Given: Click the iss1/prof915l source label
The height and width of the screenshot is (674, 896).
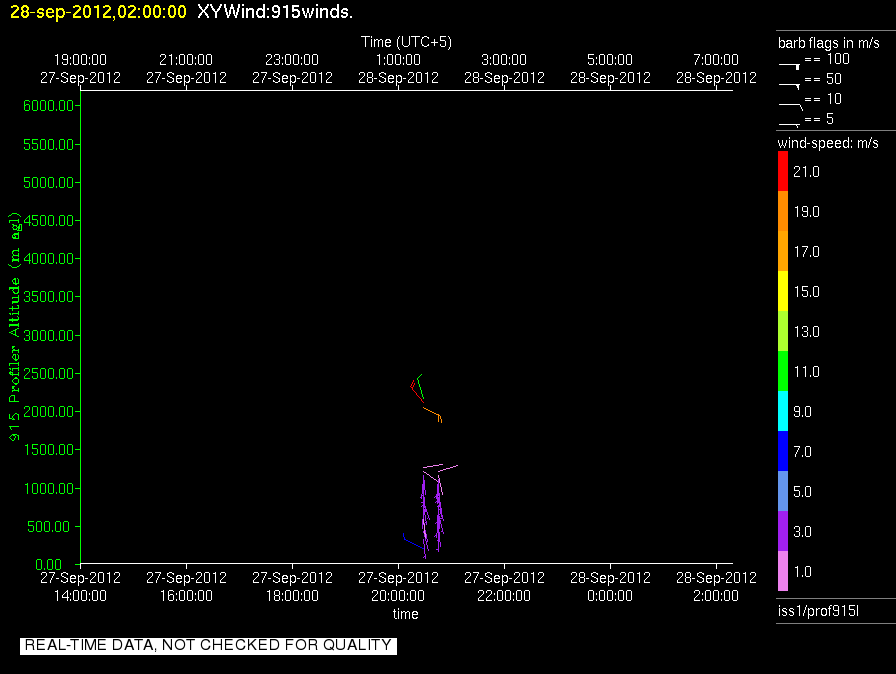Looking at the screenshot, I should click(x=818, y=611).
